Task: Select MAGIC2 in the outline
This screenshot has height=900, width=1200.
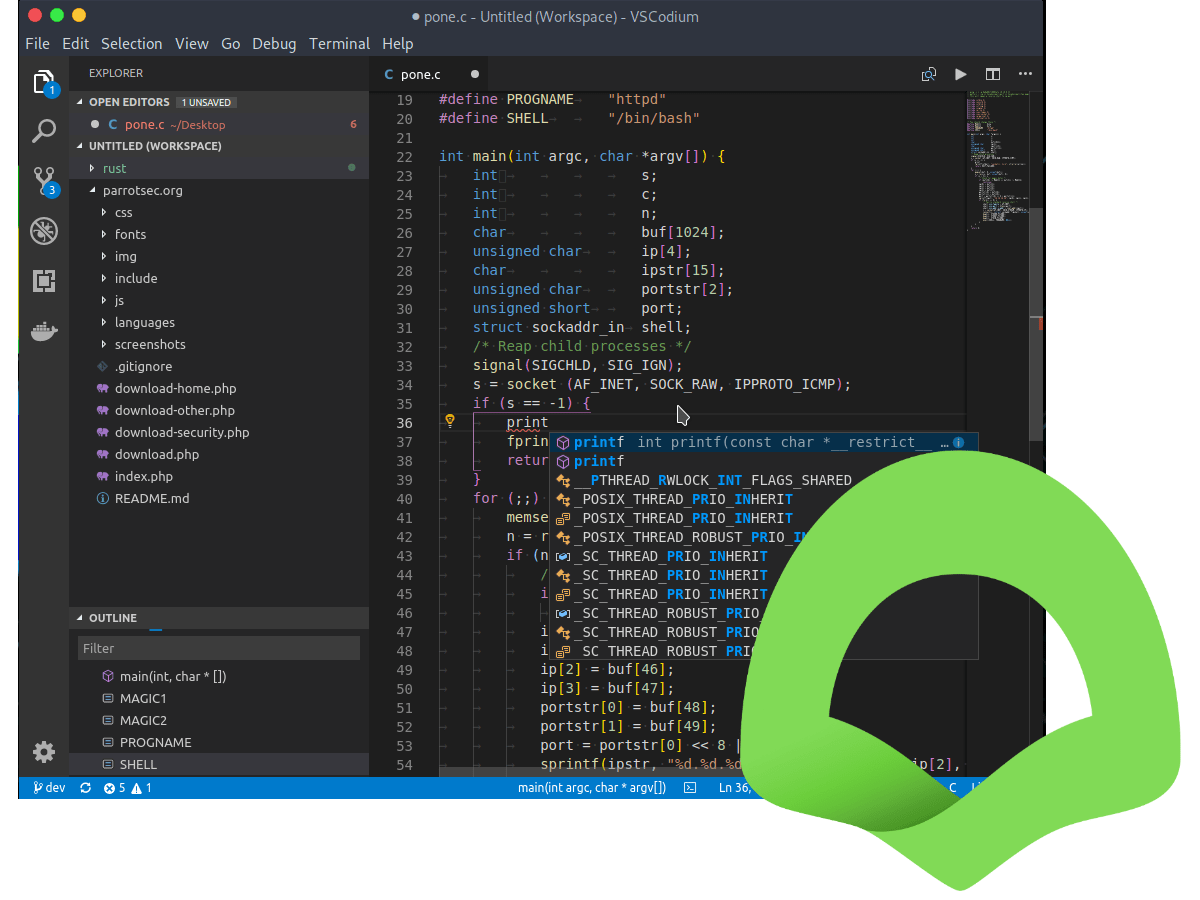Action: click(x=219, y=720)
